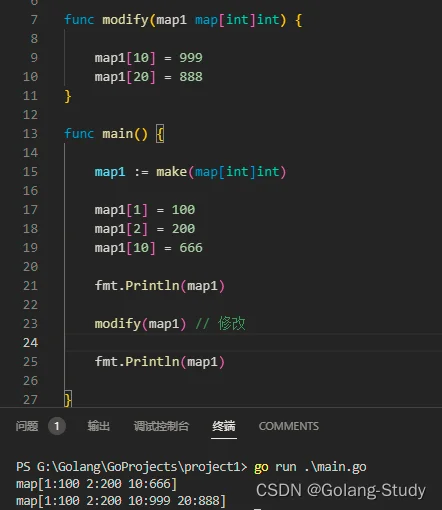Viewport: 442px width, 510px height.
Task: Click value 666 on line 19
Action: pos(191,248)
